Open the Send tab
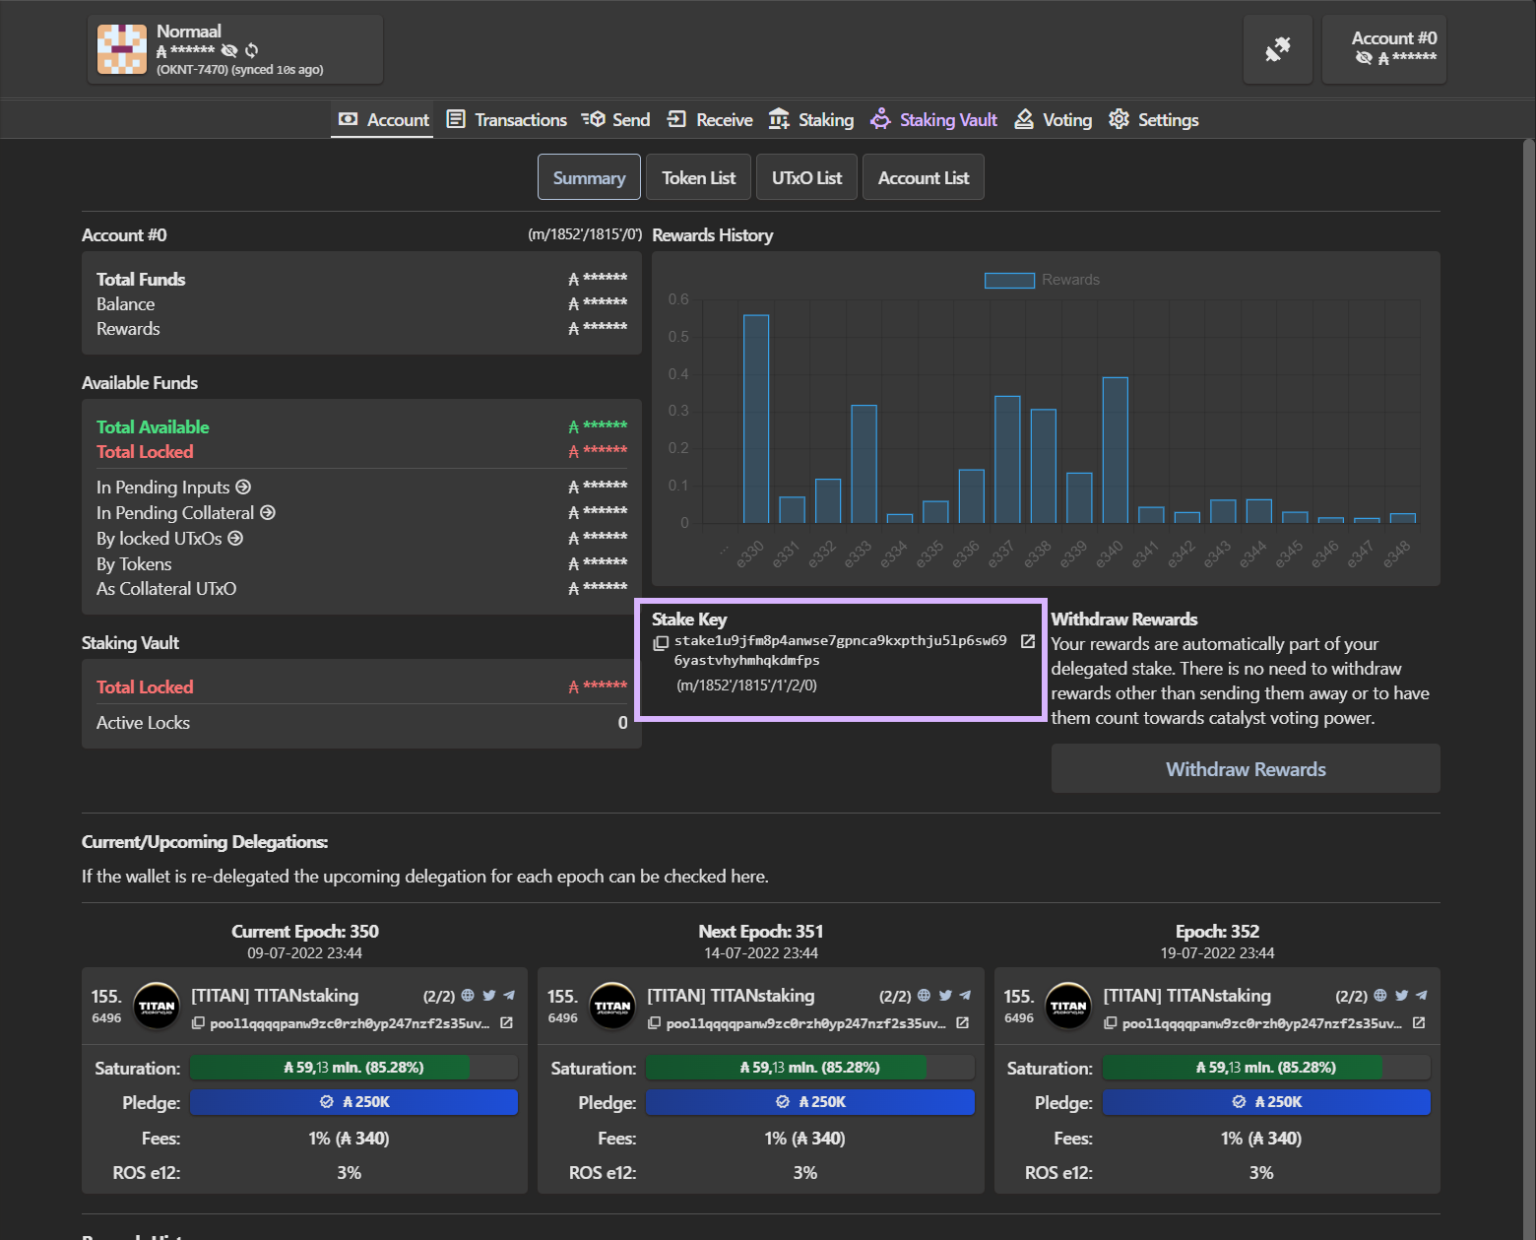Viewport: 1536px width, 1240px height. (616, 120)
